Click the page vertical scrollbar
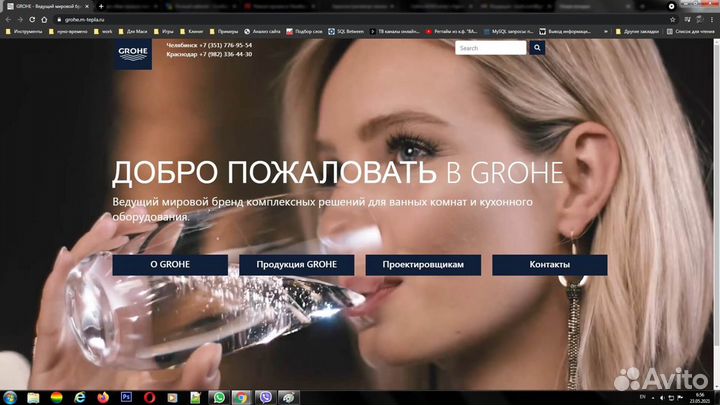This screenshot has width=720, height=405. click(x=716, y=214)
